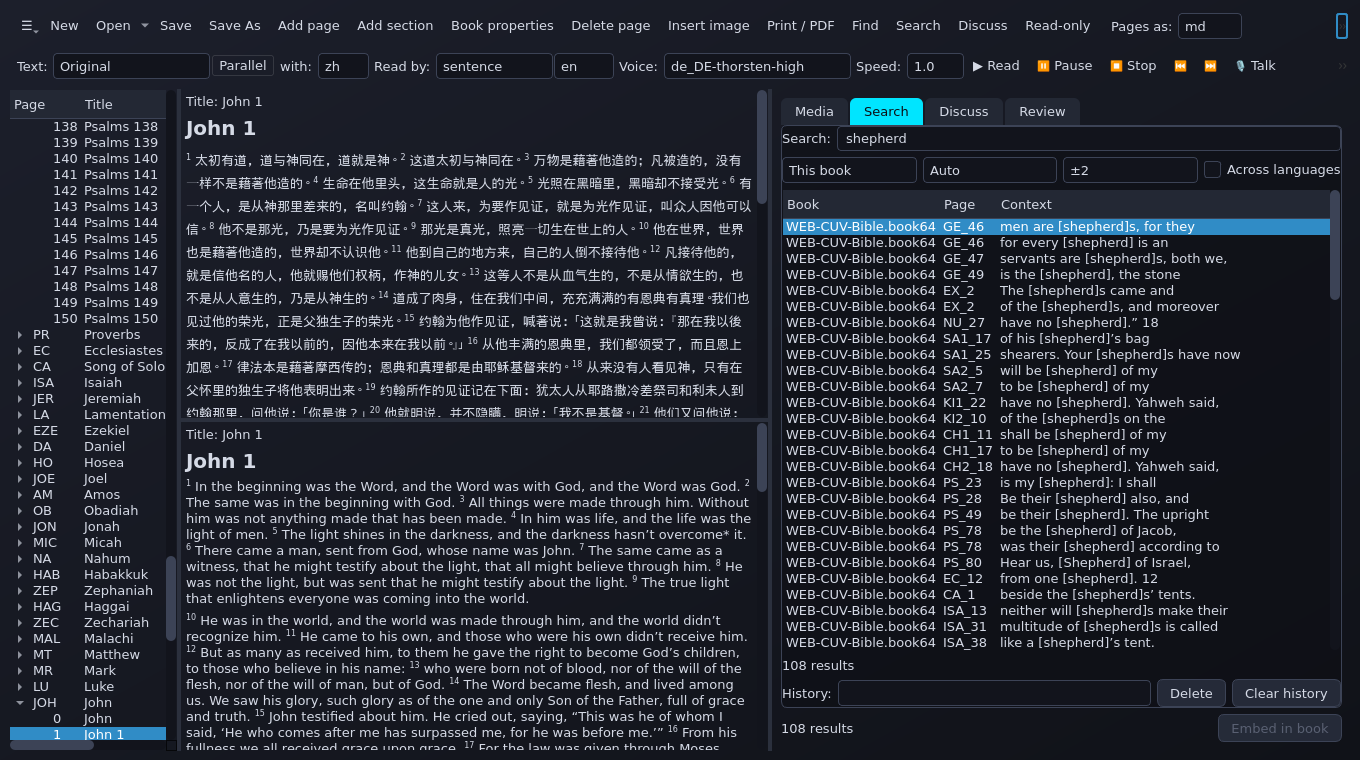Open the Pages as format dropdown

tap(1209, 26)
